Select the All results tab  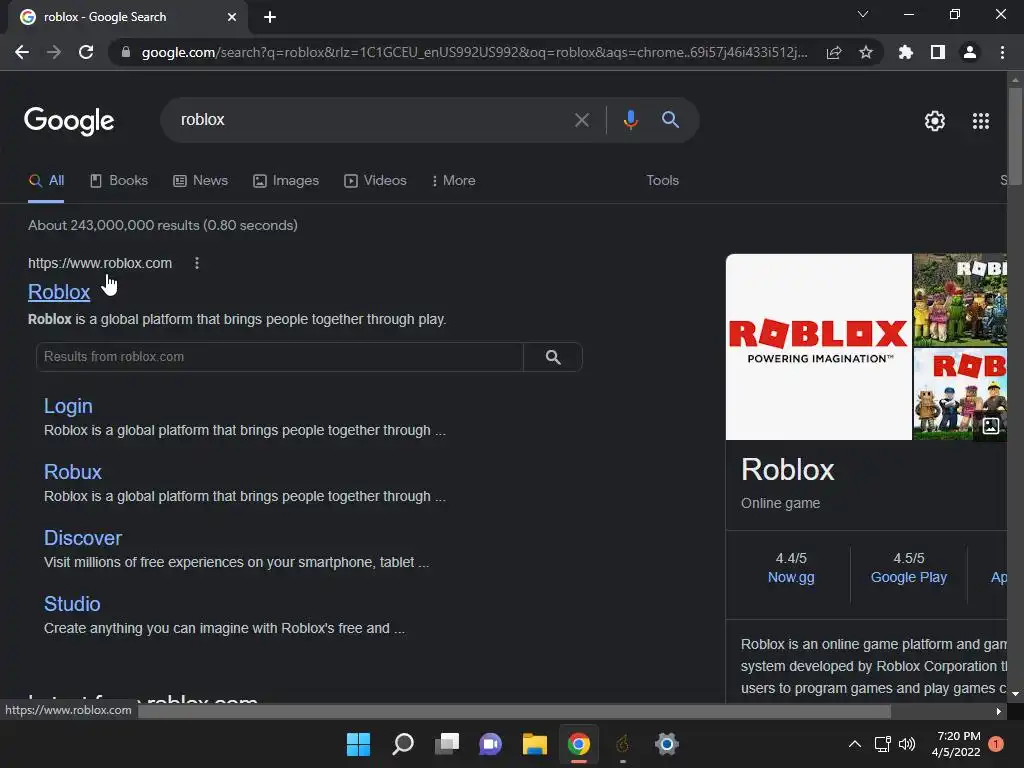(46, 181)
